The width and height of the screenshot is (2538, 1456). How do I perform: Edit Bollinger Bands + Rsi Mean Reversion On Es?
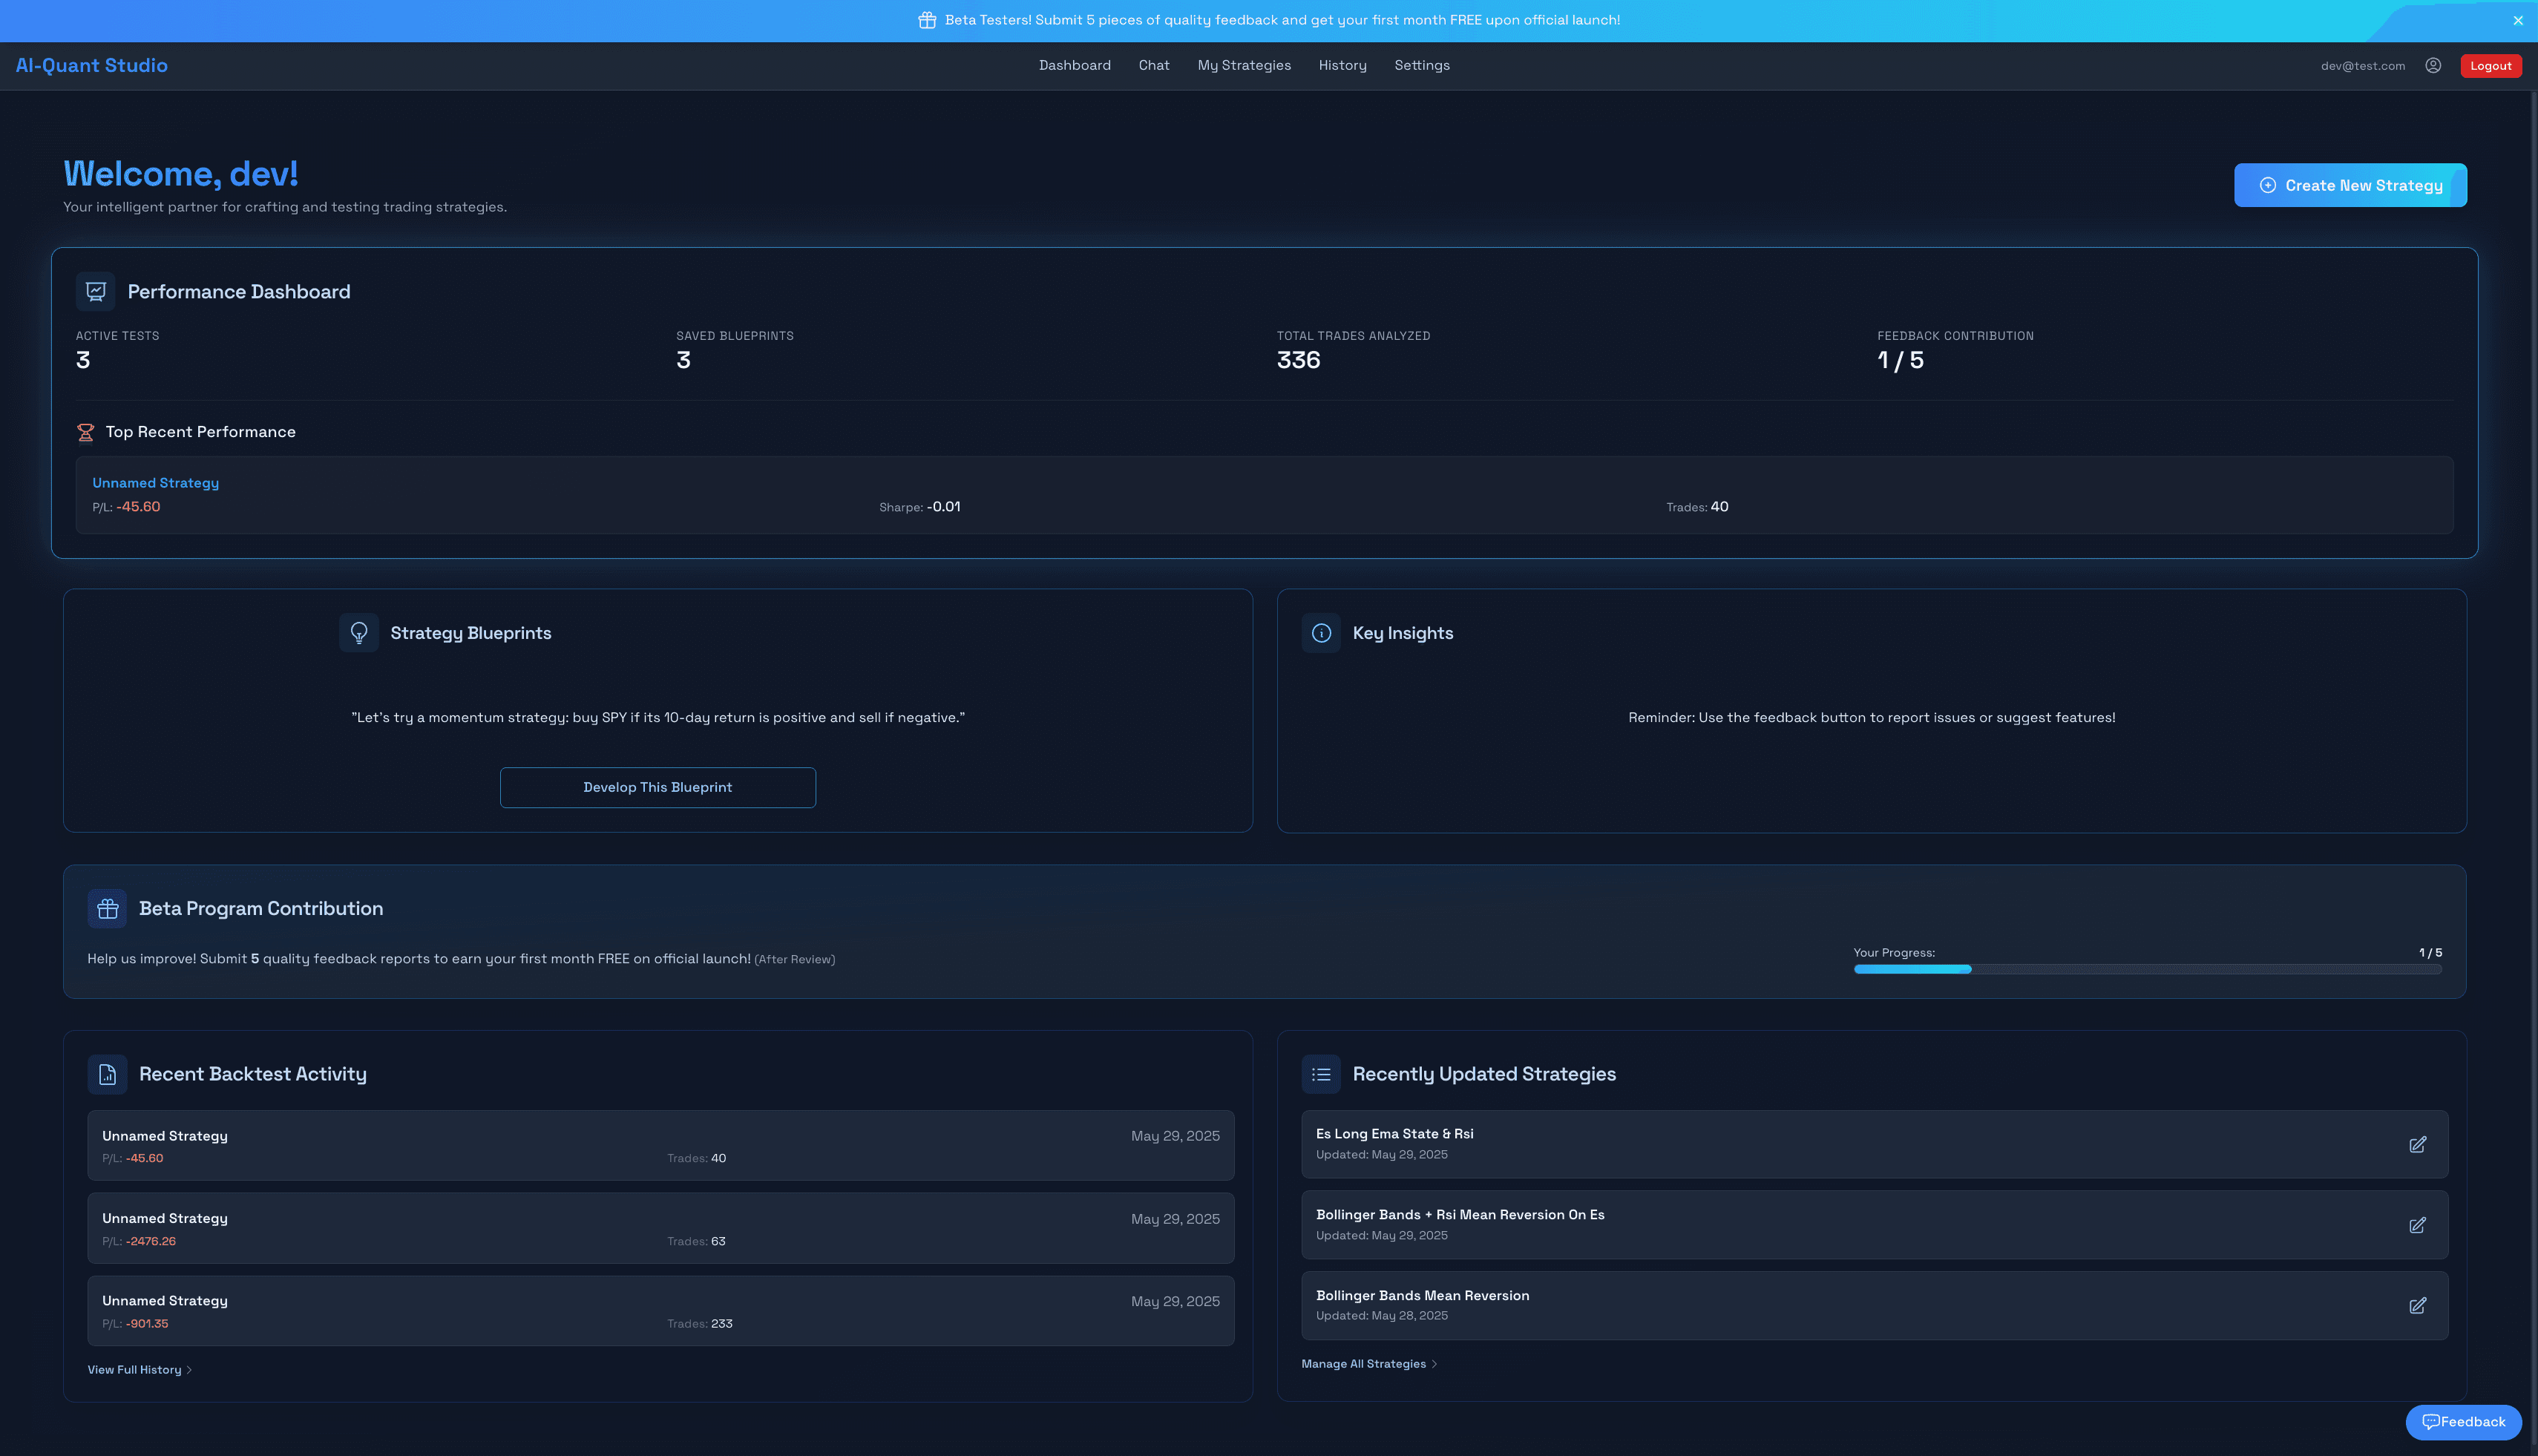coord(2417,1226)
